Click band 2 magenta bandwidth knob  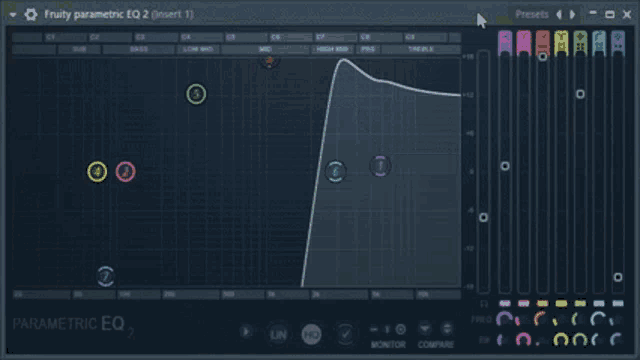(x=523, y=340)
